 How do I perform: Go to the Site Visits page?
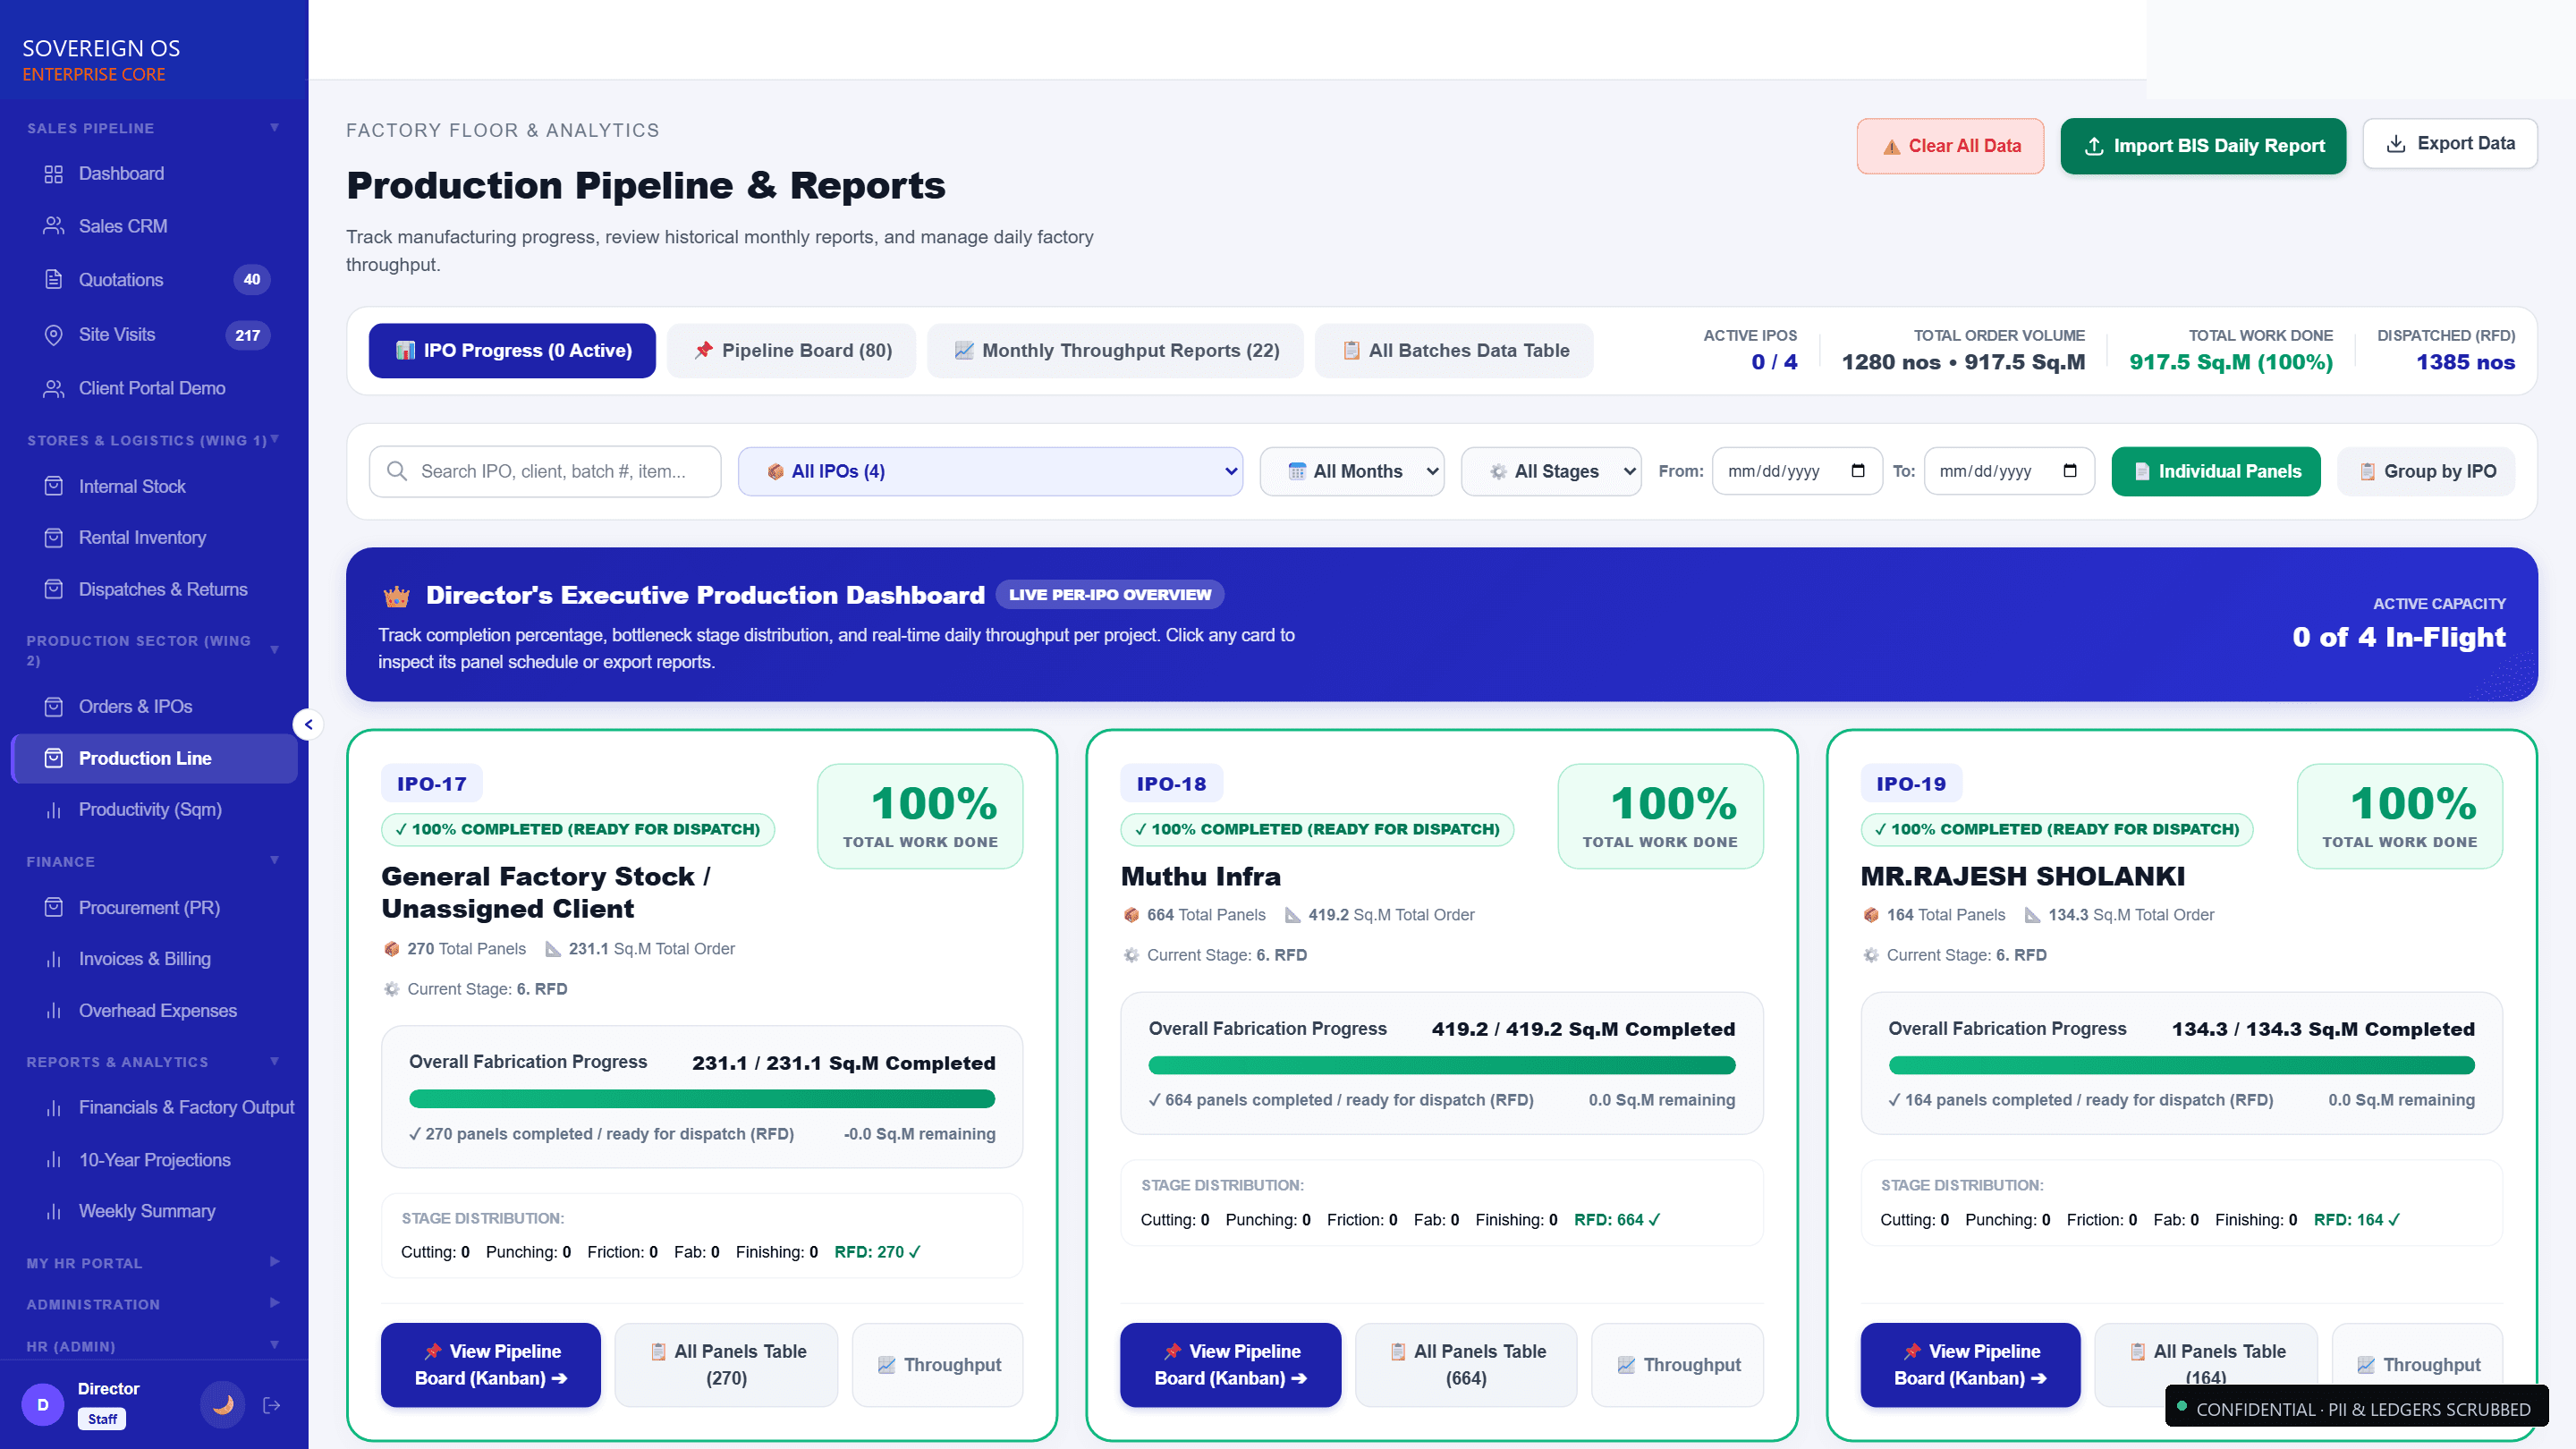(x=154, y=335)
